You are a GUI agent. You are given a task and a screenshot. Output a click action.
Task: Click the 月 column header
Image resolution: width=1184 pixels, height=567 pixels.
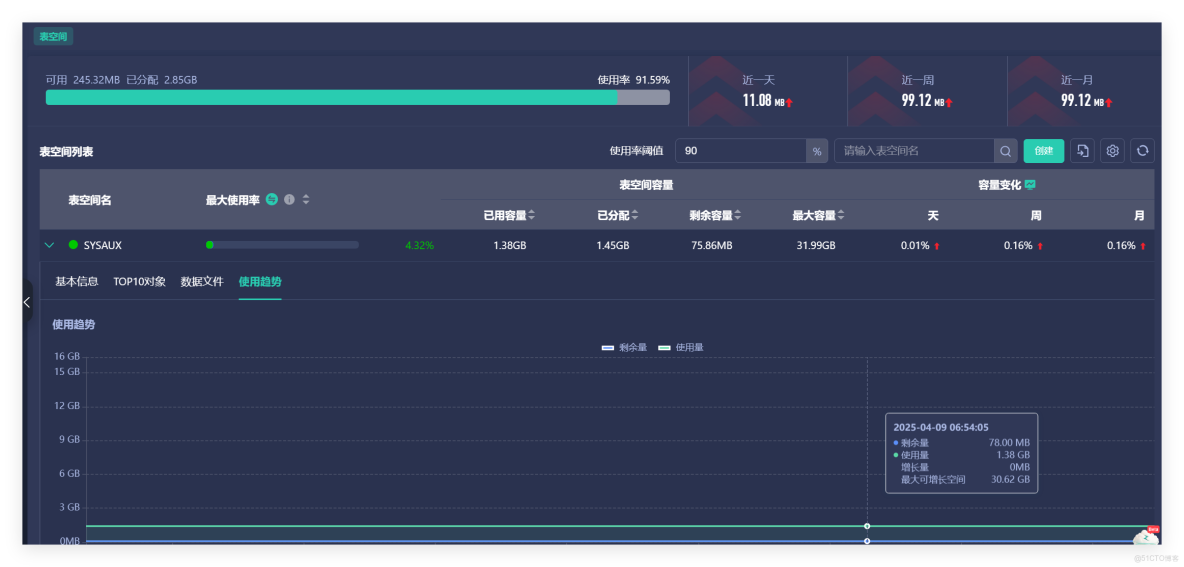(x=1139, y=215)
